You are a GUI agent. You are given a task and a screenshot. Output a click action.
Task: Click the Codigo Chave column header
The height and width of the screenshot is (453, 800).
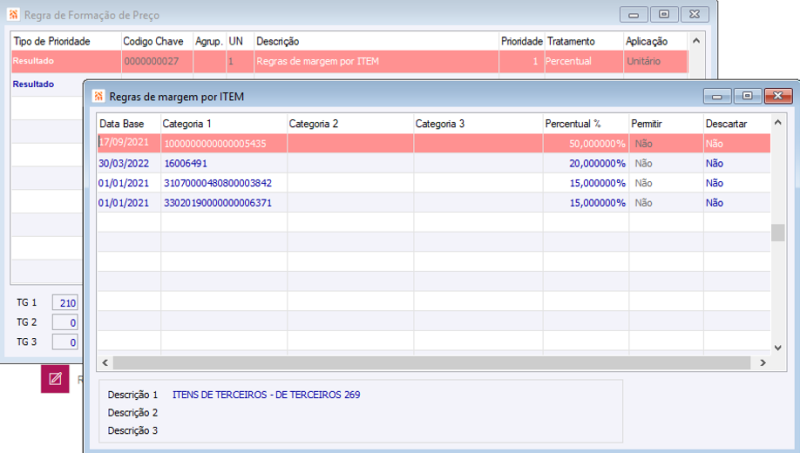click(153, 41)
